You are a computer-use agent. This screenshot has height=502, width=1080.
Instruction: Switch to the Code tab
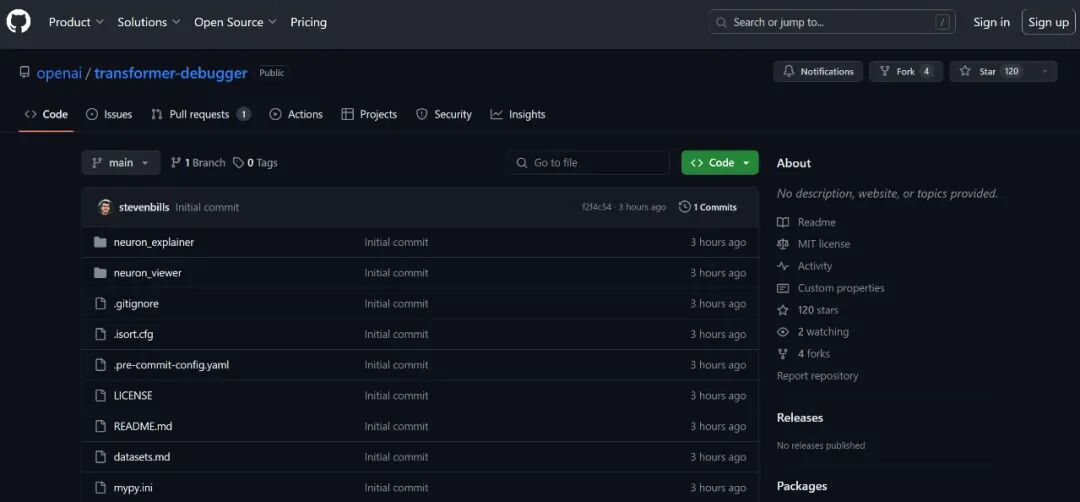(x=46, y=114)
